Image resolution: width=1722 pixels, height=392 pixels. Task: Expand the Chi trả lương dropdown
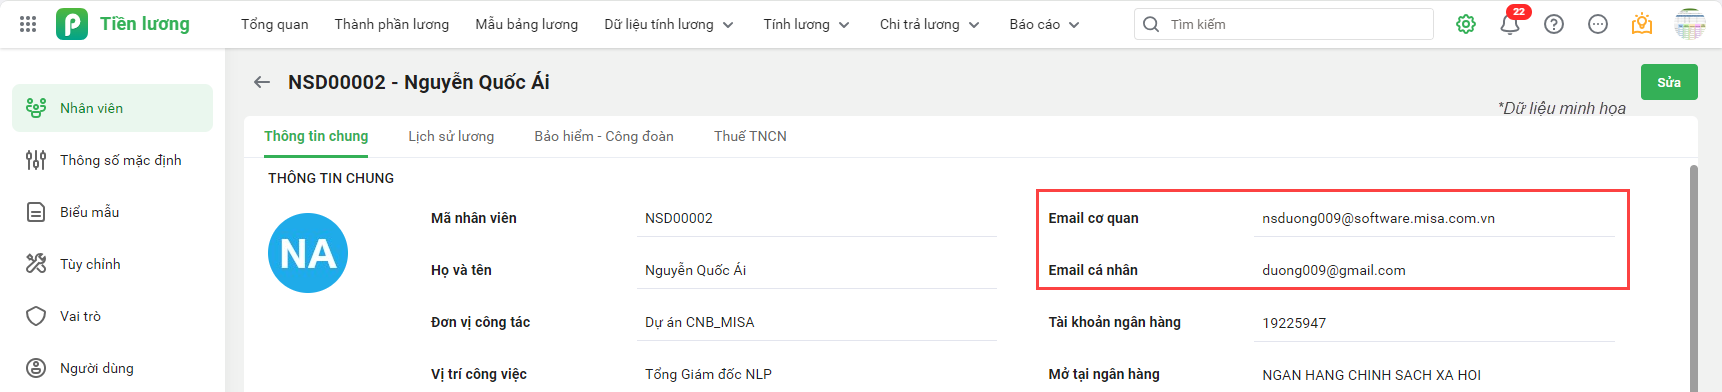tap(929, 24)
